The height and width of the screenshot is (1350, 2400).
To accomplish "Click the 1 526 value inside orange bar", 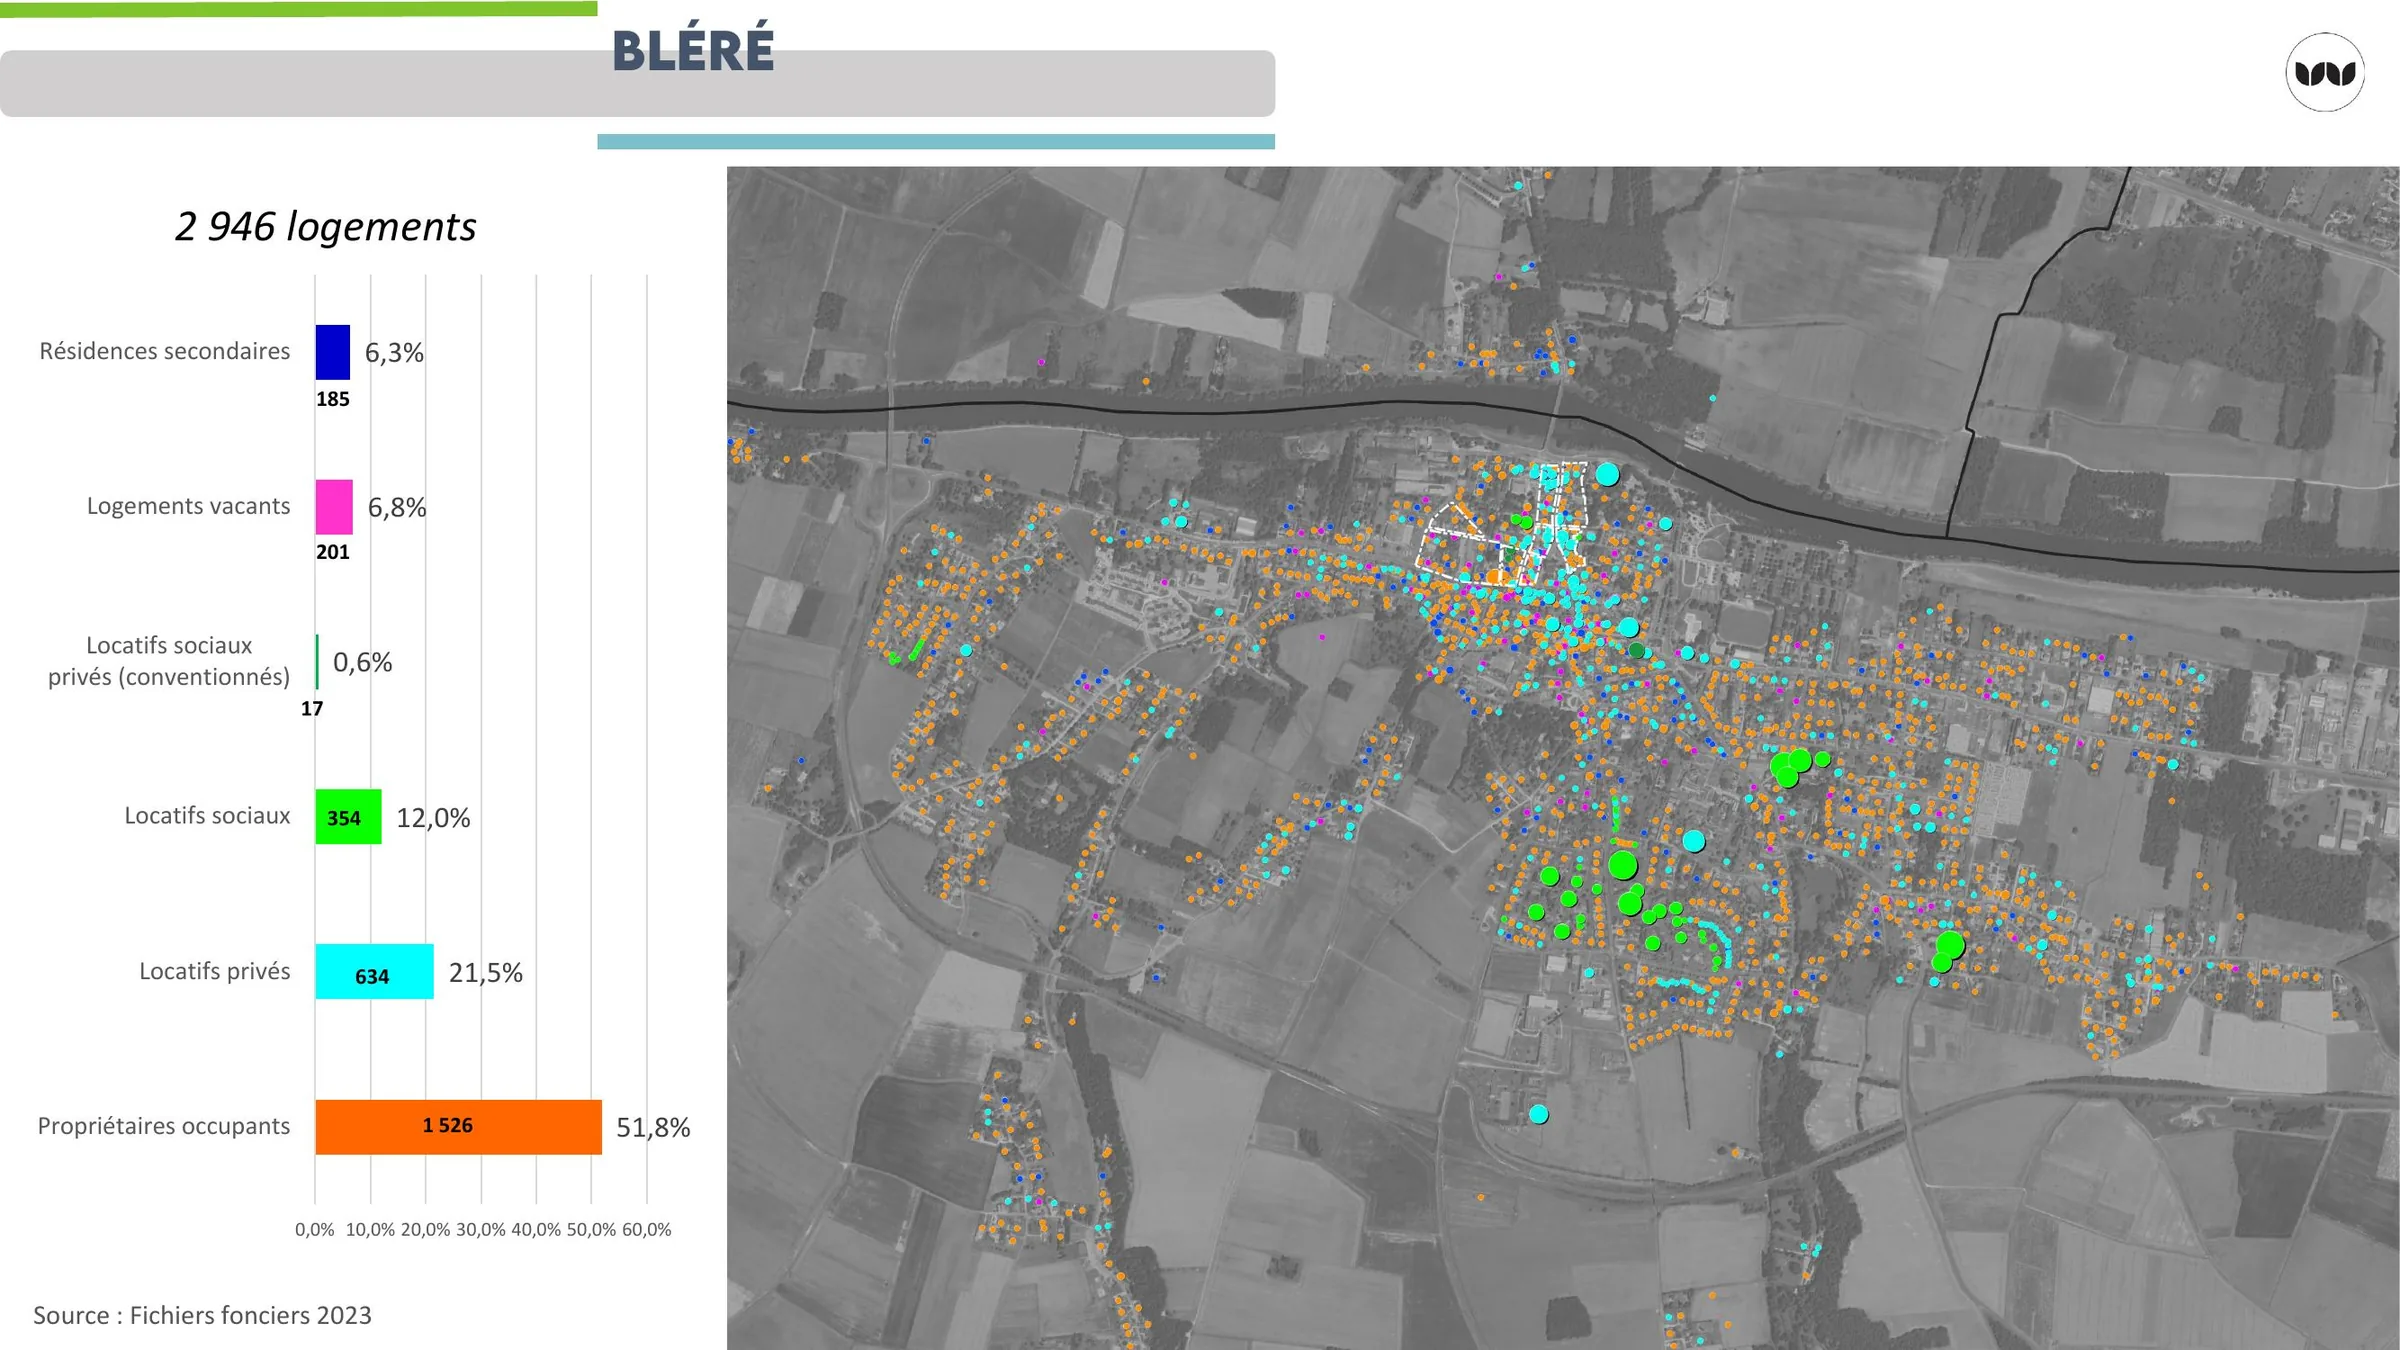I will 447,1126.
